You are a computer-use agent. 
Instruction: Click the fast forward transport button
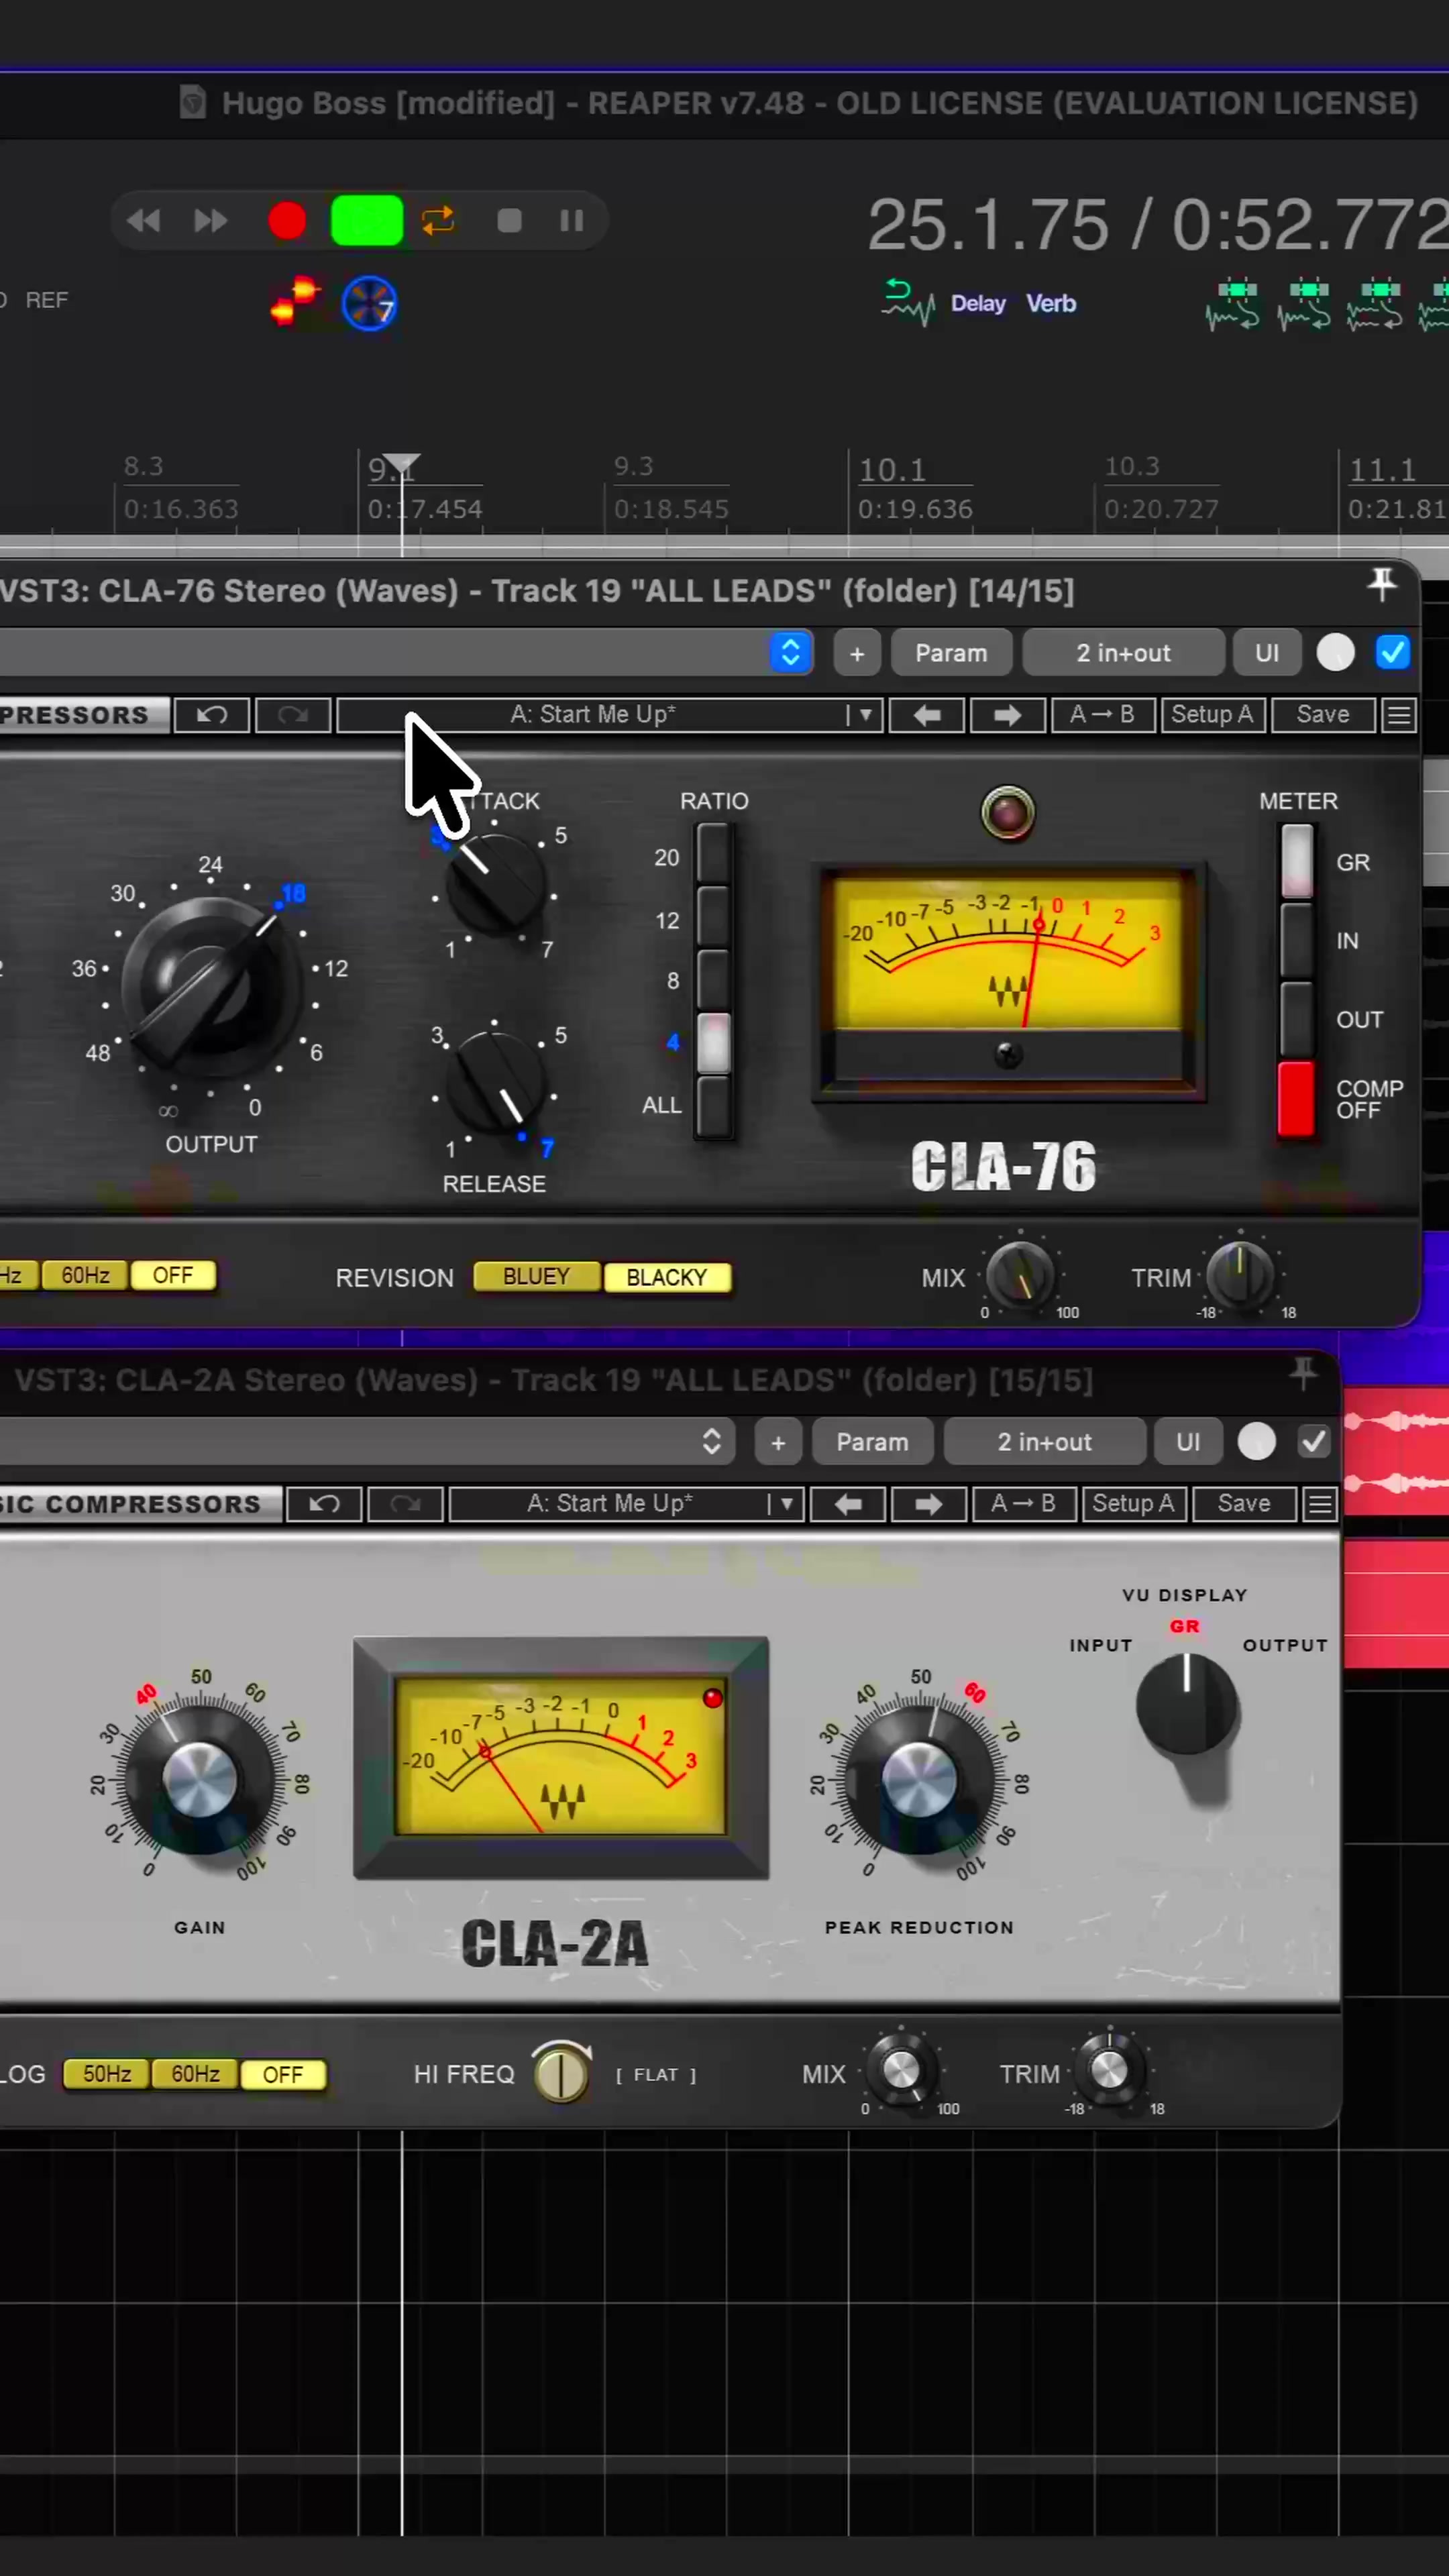click(210, 221)
